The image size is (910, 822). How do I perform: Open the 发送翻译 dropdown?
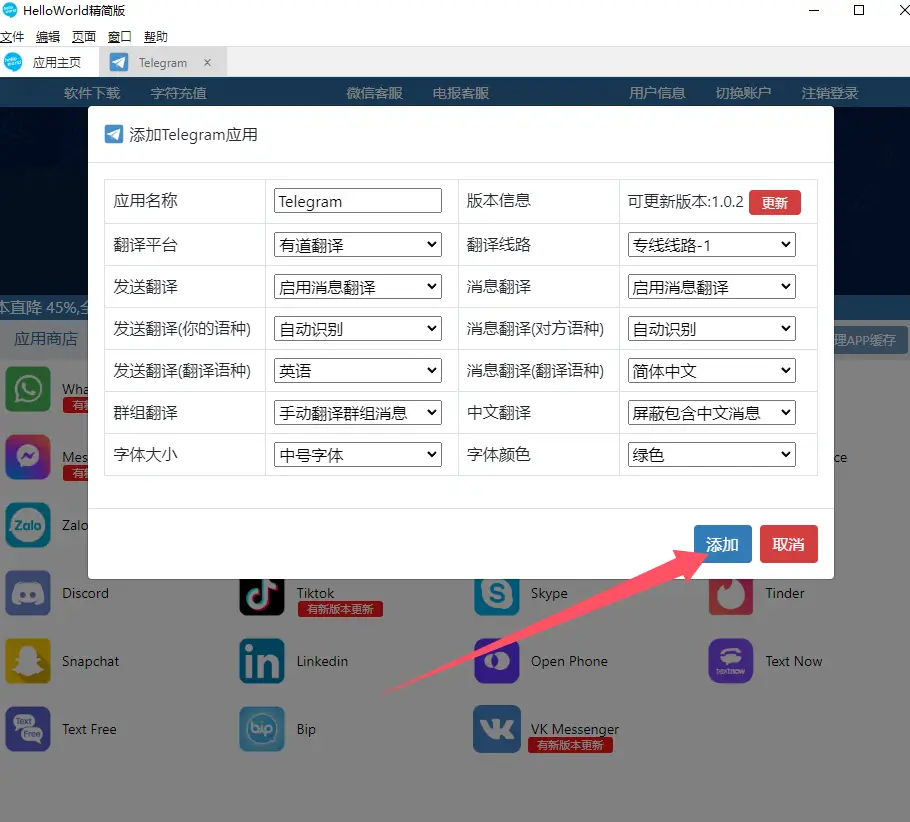click(x=358, y=286)
